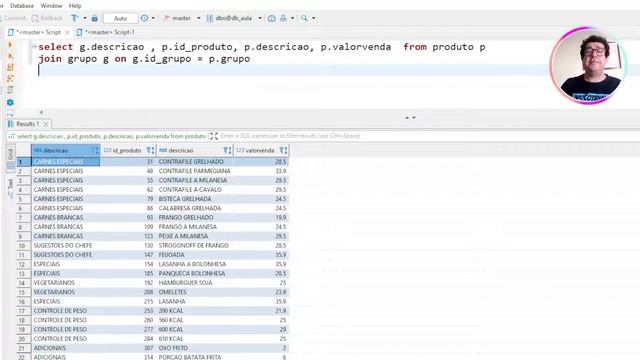Collapse the select statement fold marker
This screenshot has height=360, width=640.
[x=34, y=47]
